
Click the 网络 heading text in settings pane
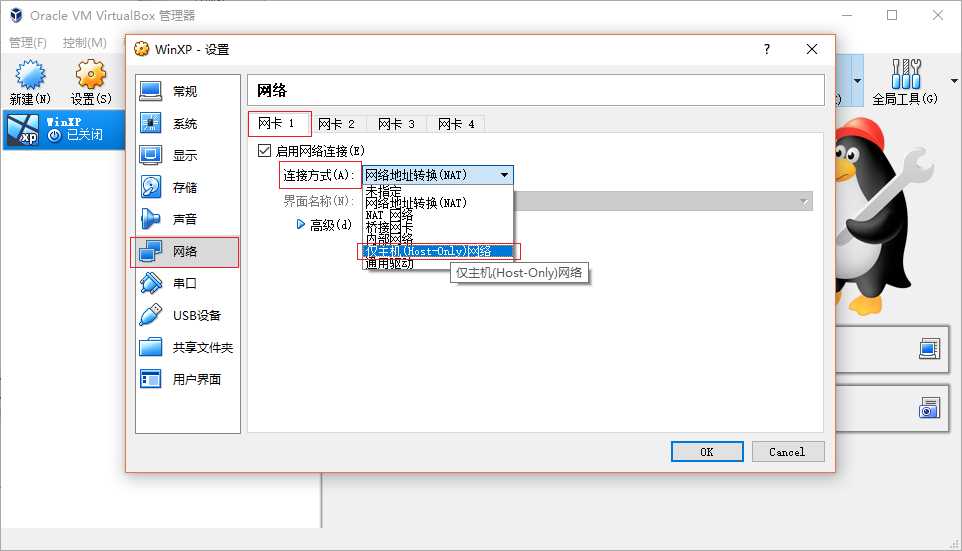click(272, 91)
